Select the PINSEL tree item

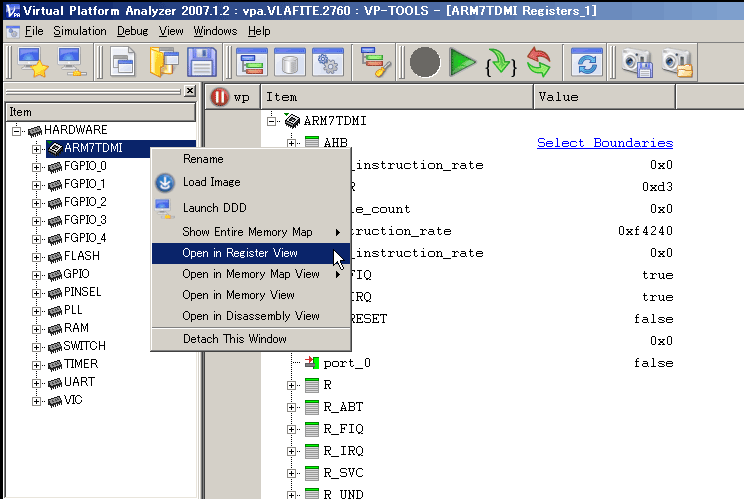83,292
